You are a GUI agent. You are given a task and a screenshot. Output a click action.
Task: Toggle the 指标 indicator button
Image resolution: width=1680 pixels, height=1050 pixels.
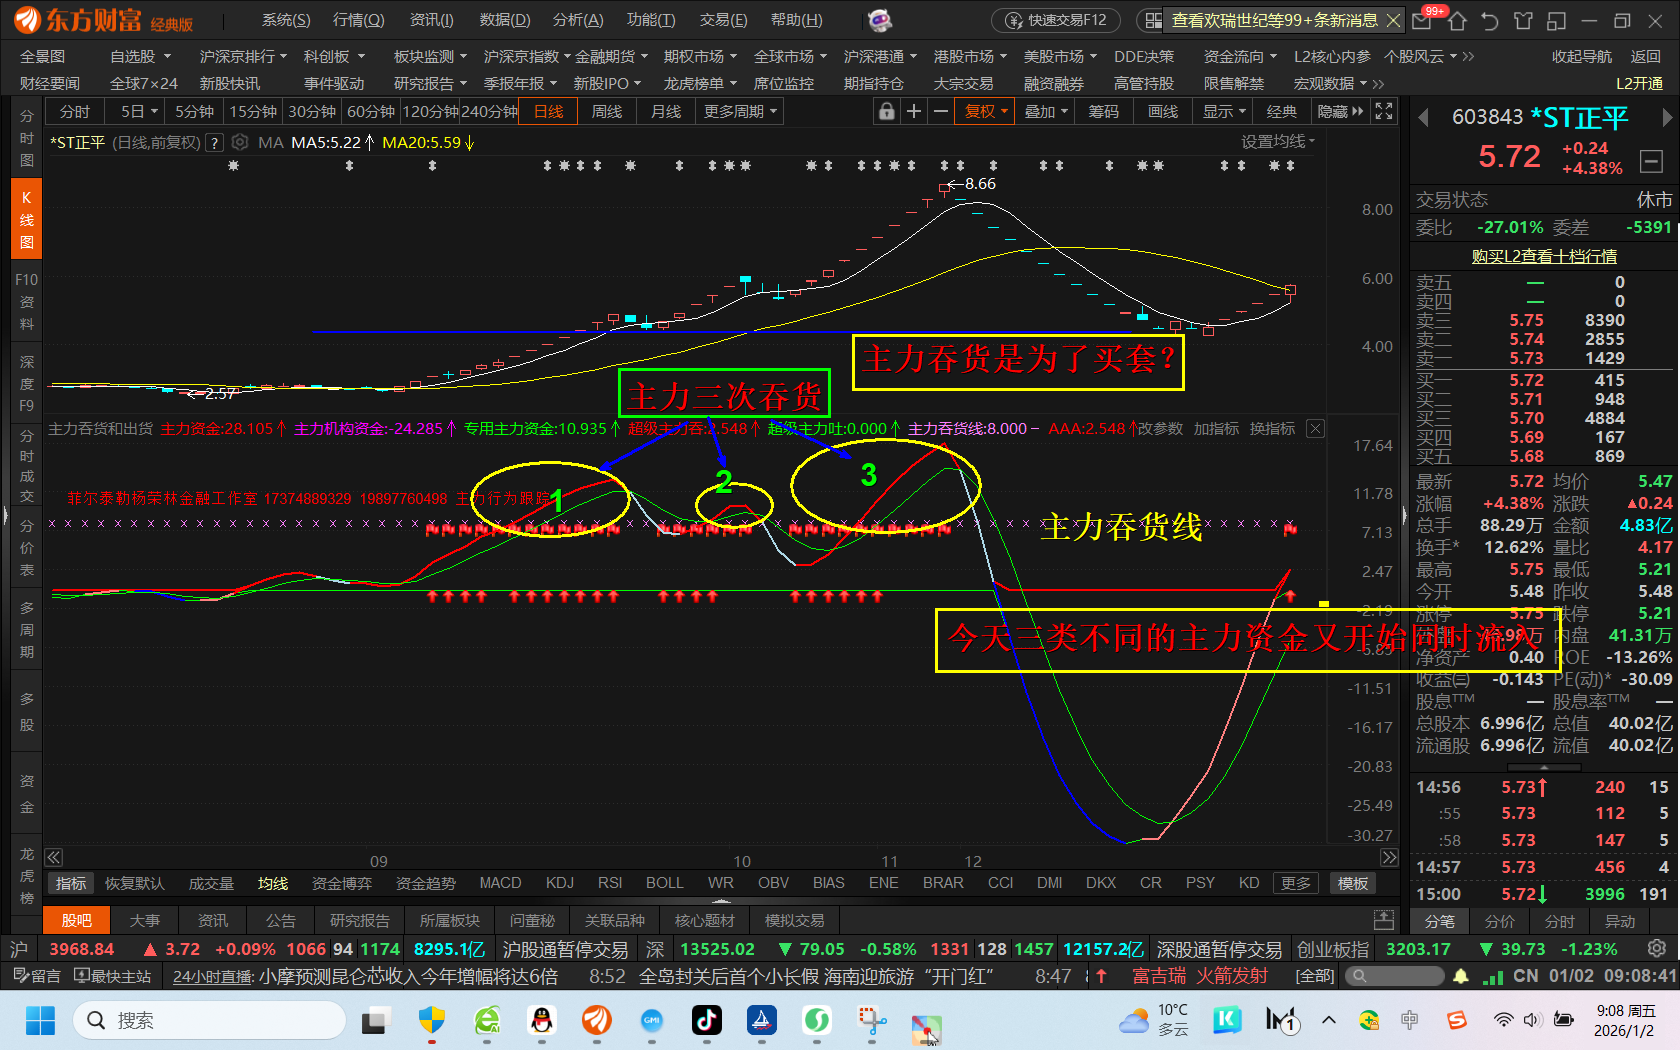coord(71,883)
